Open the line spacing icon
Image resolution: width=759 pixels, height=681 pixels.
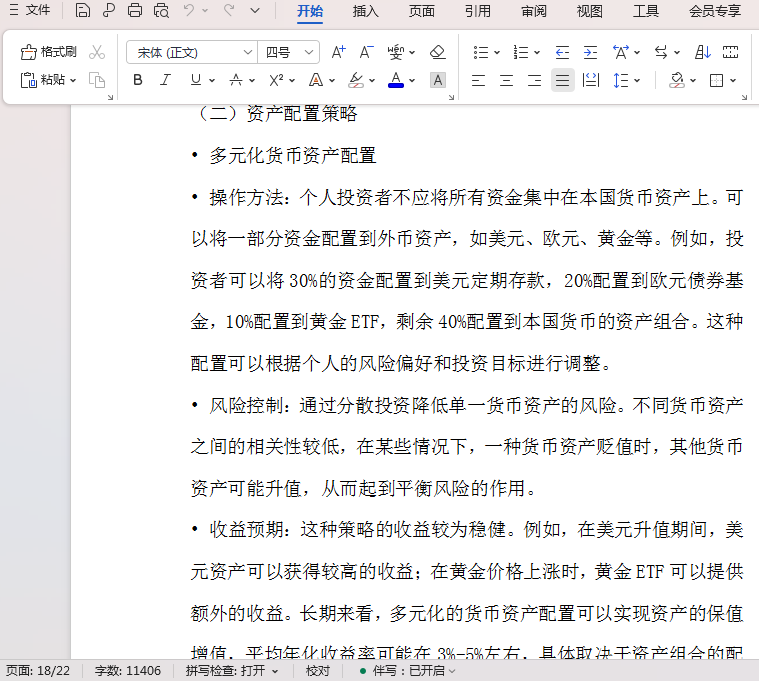pos(621,80)
